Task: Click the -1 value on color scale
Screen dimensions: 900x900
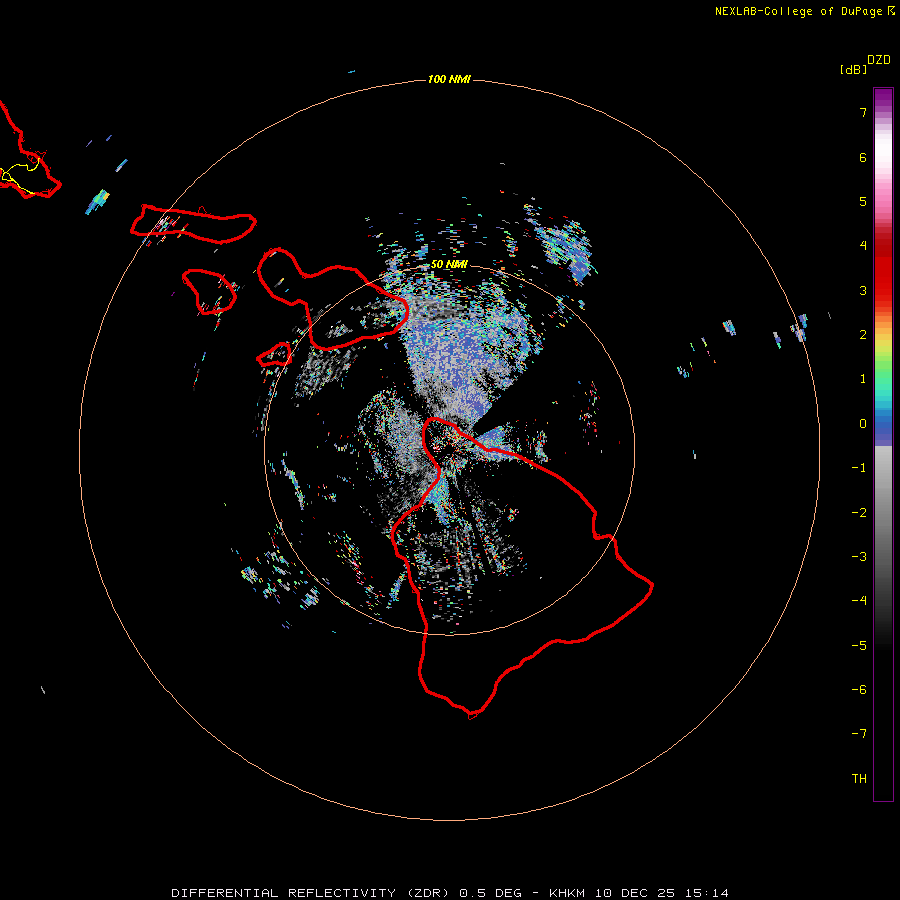Action: [859, 468]
